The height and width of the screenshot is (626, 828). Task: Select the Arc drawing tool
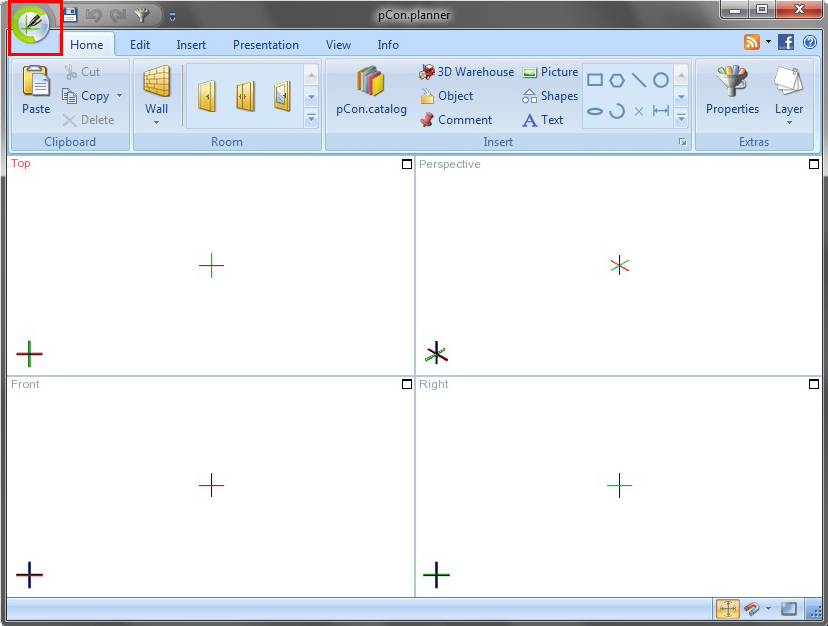coord(617,111)
